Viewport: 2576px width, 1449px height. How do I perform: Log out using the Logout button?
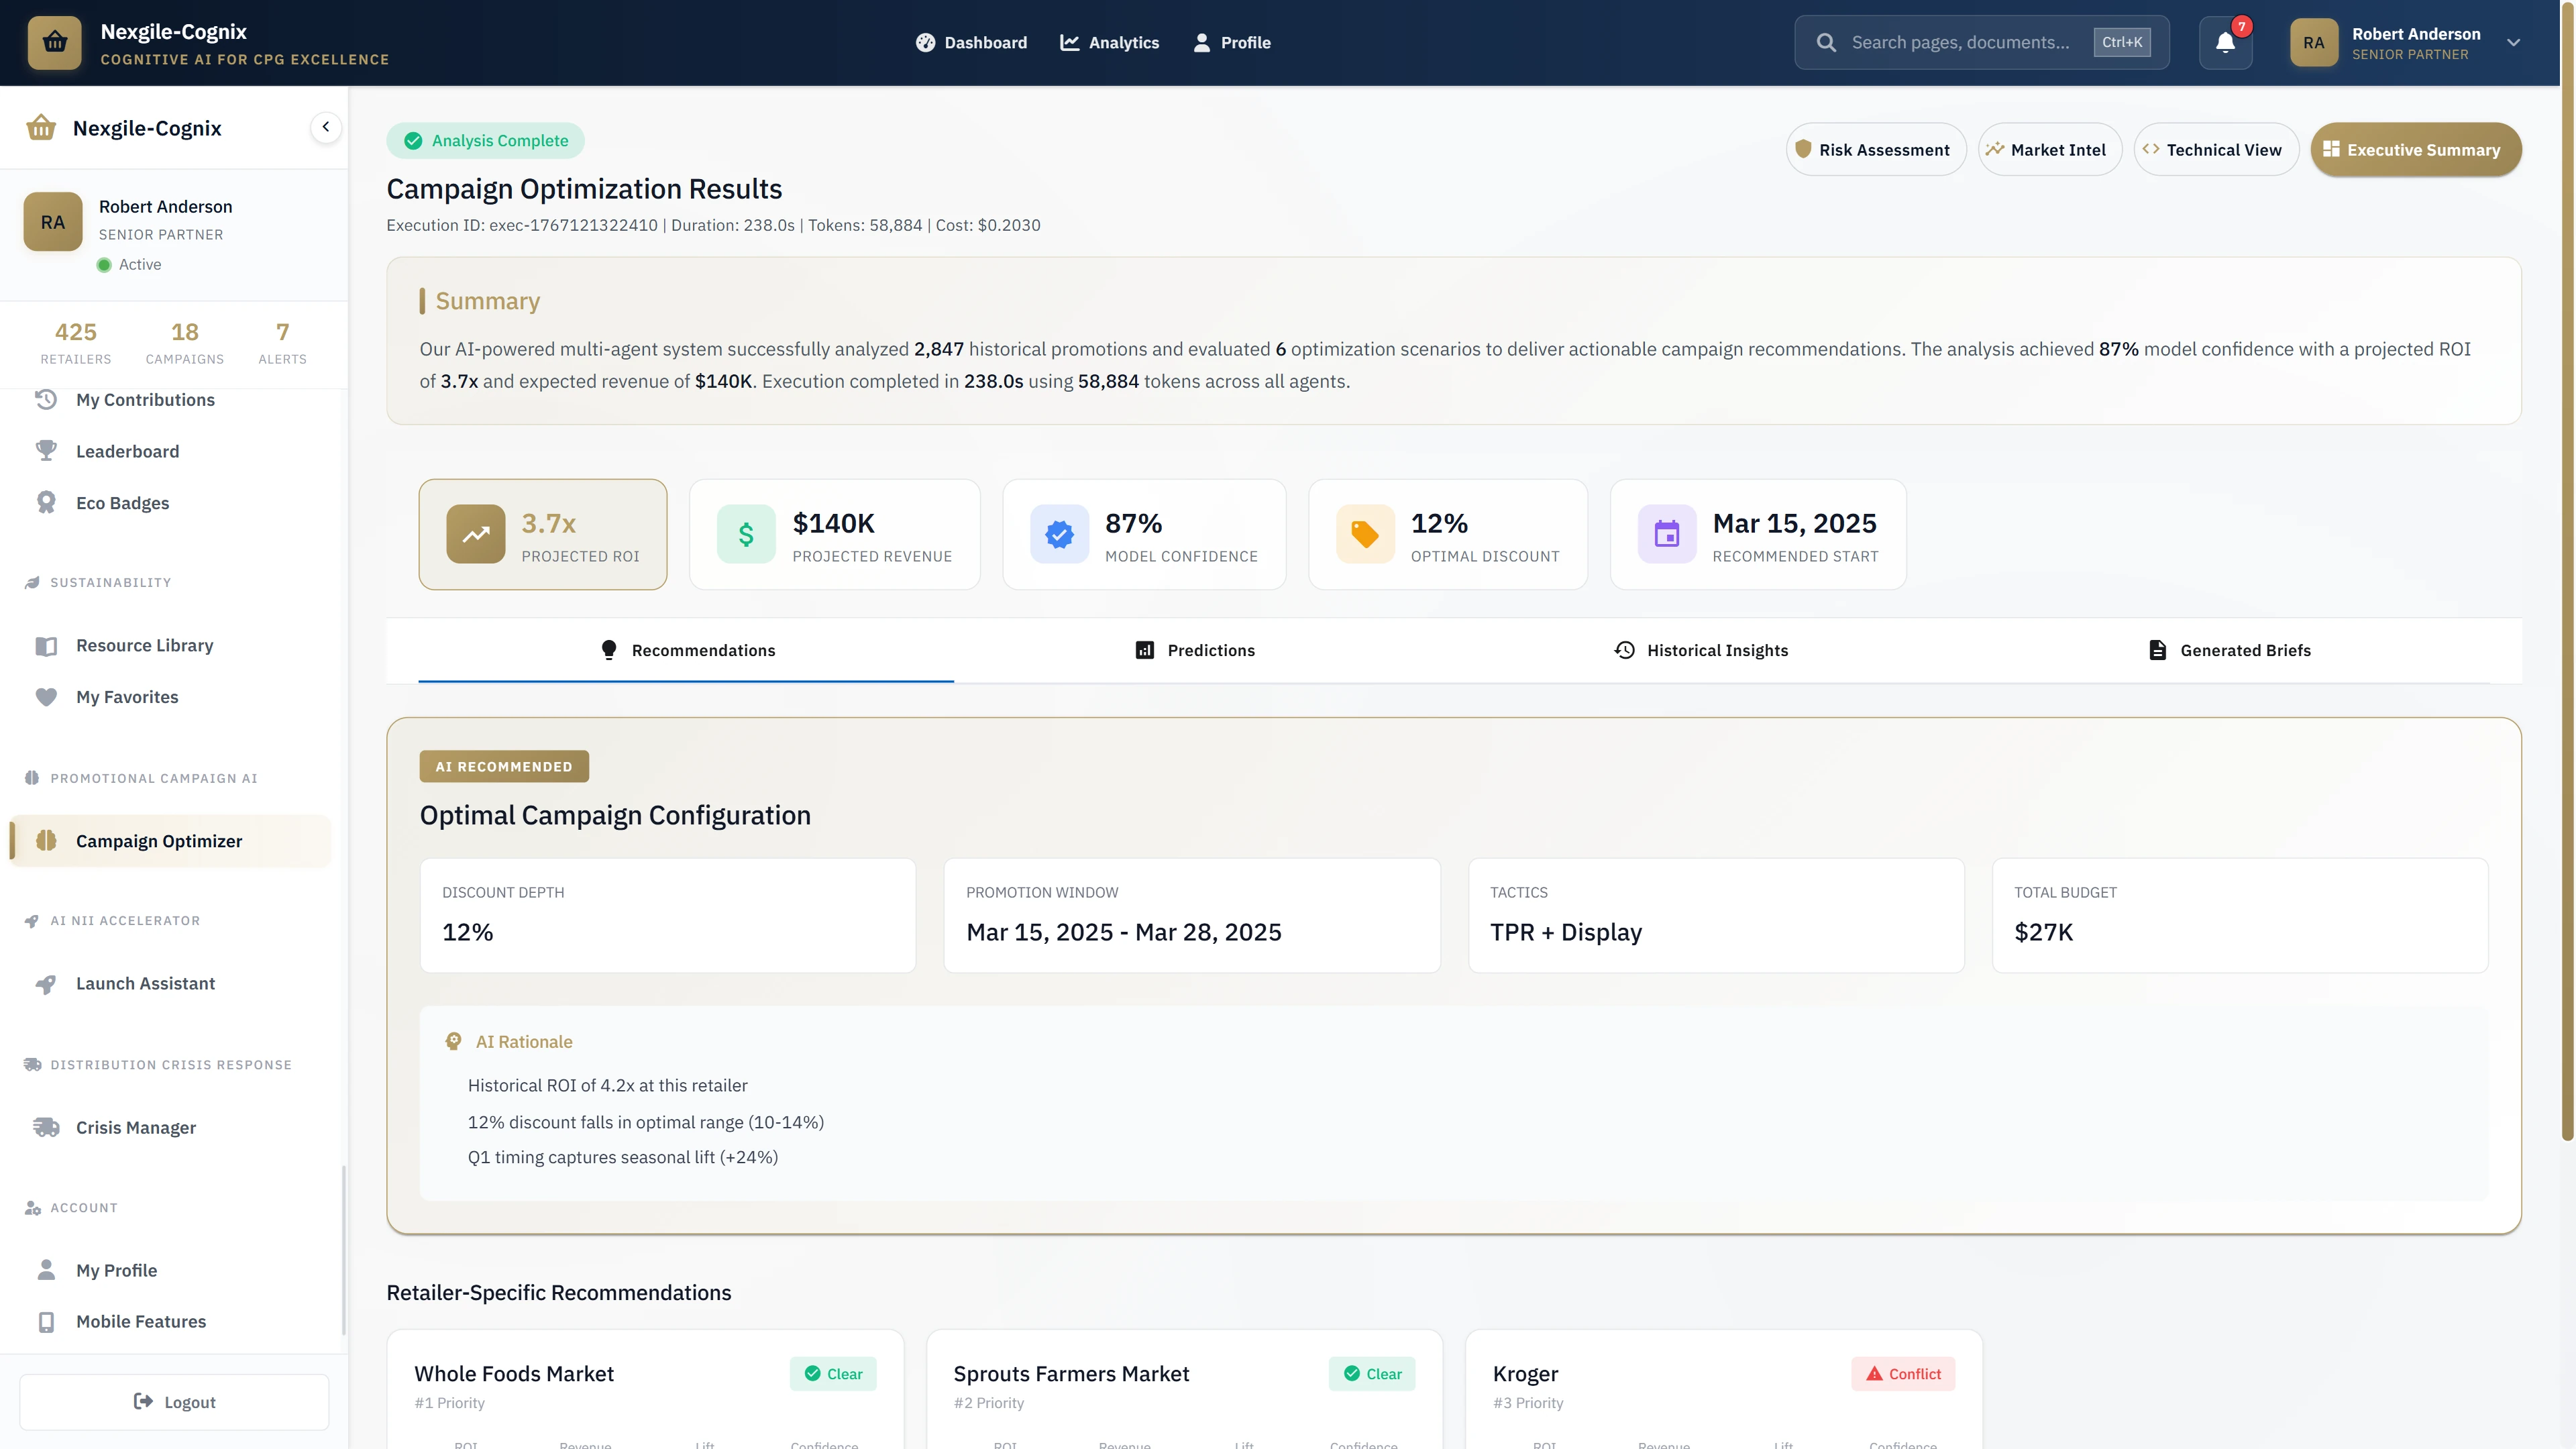pos(173,1401)
